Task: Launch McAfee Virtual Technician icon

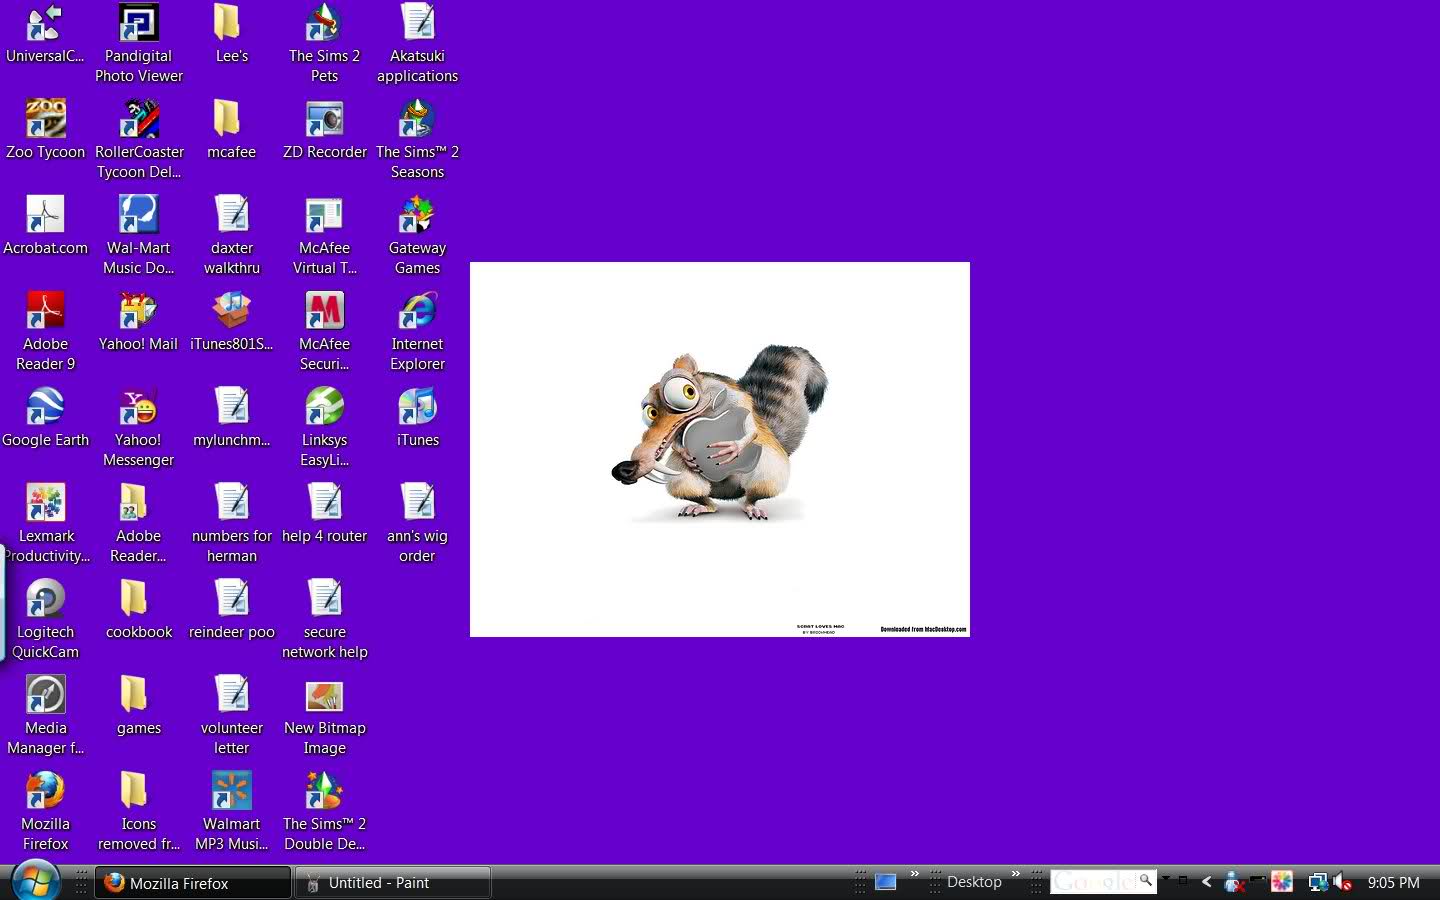Action: [x=324, y=235]
